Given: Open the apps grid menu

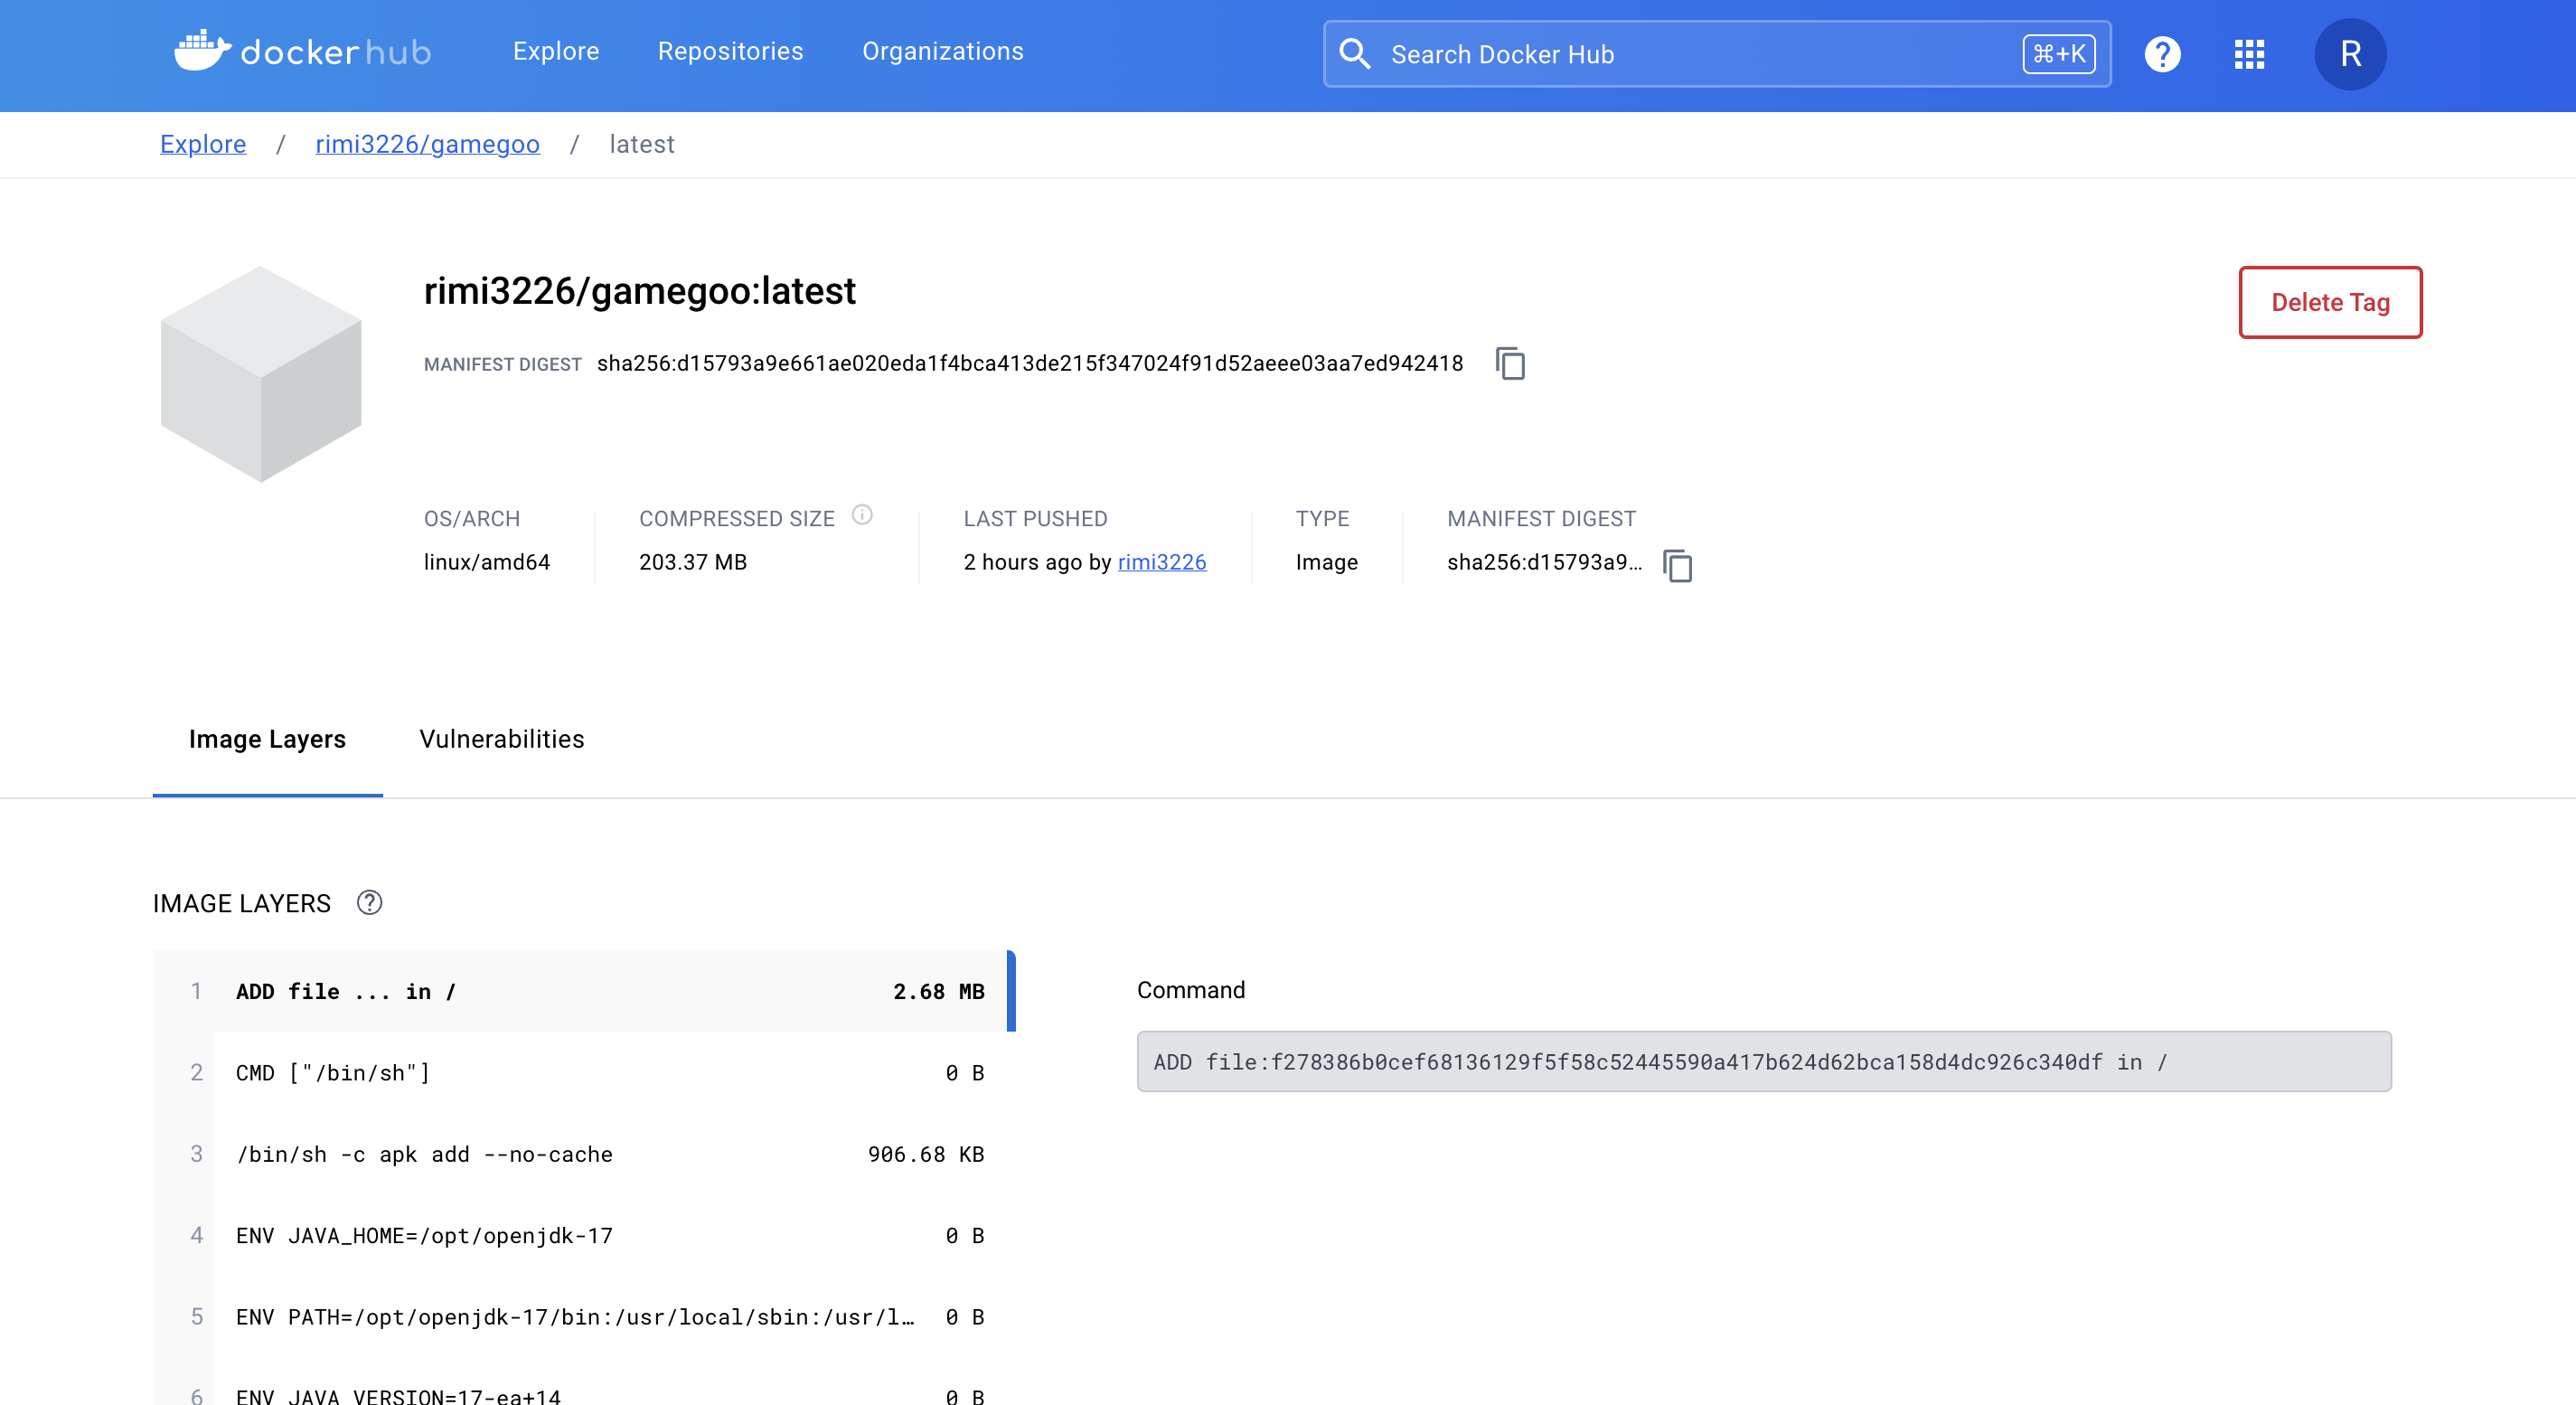Looking at the screenshot, I should [x=2249, y=54].
